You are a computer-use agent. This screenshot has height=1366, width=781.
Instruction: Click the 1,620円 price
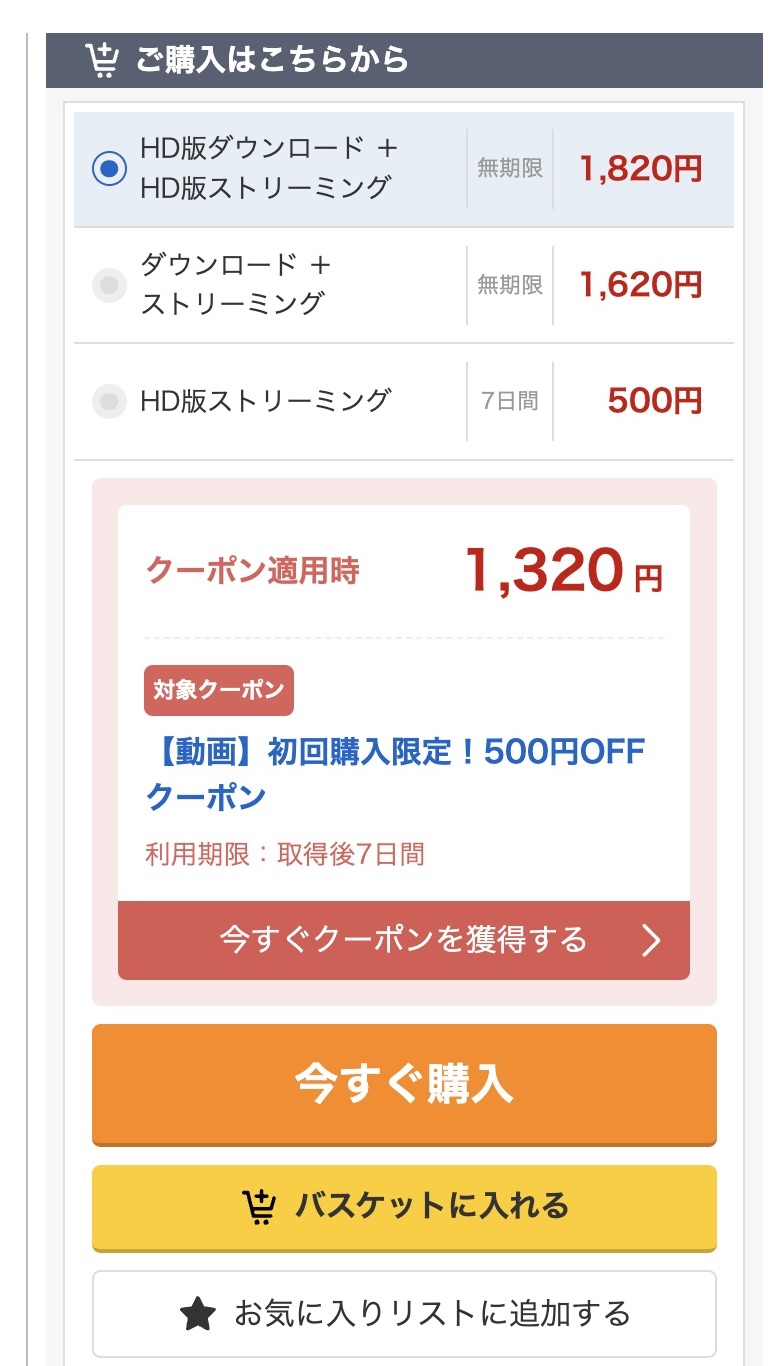pos(641,285)
